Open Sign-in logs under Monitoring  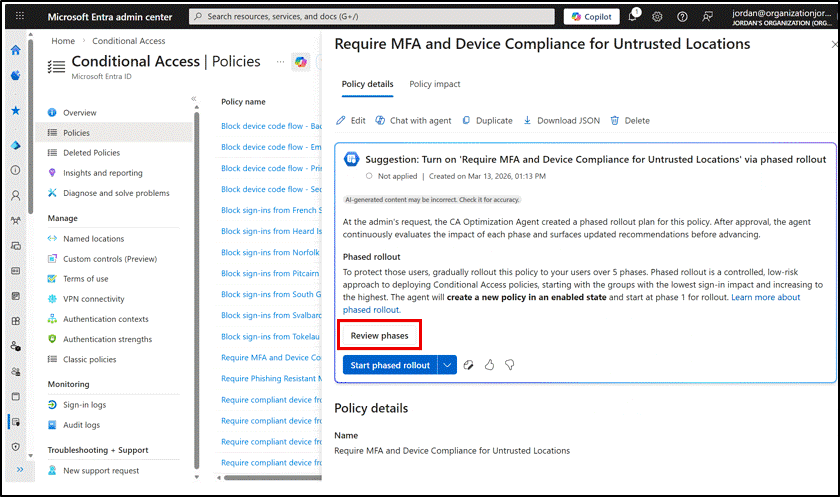click(x=84, y=405)
